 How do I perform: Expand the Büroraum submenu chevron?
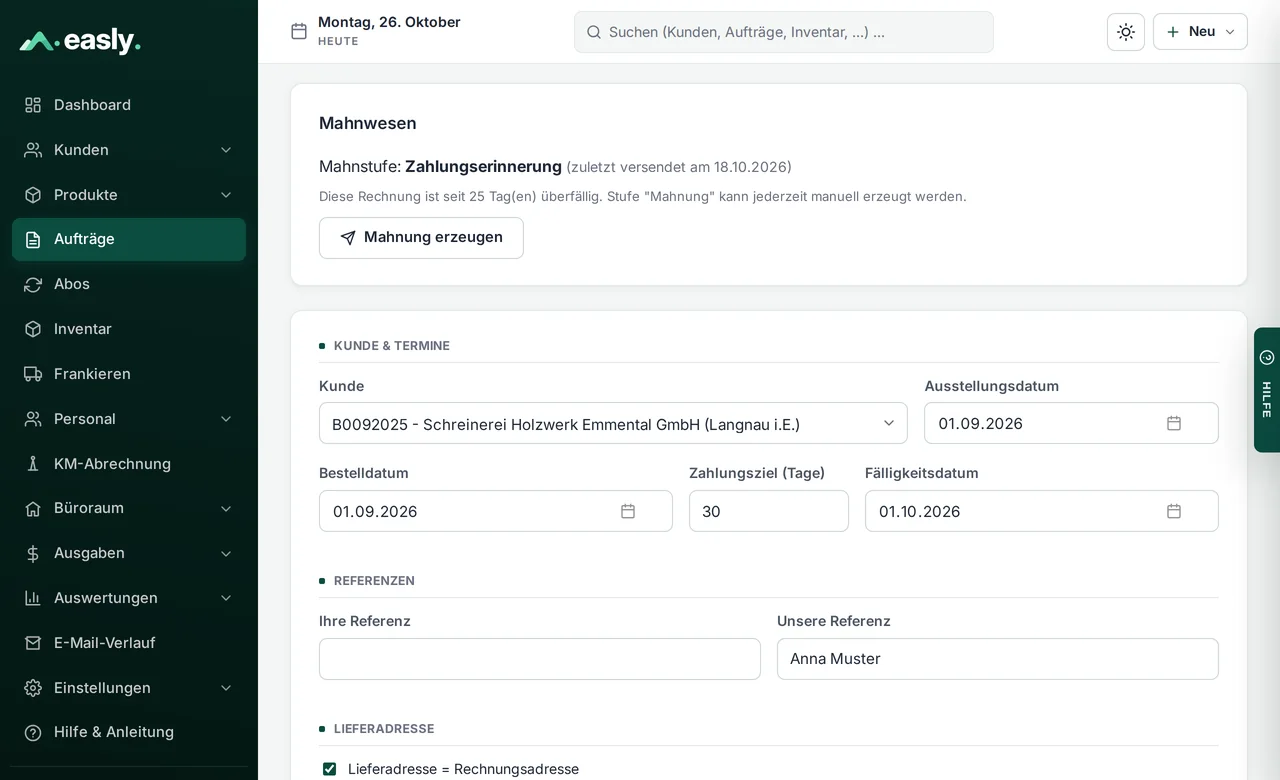pyautogui.click(x=226, y=508)
